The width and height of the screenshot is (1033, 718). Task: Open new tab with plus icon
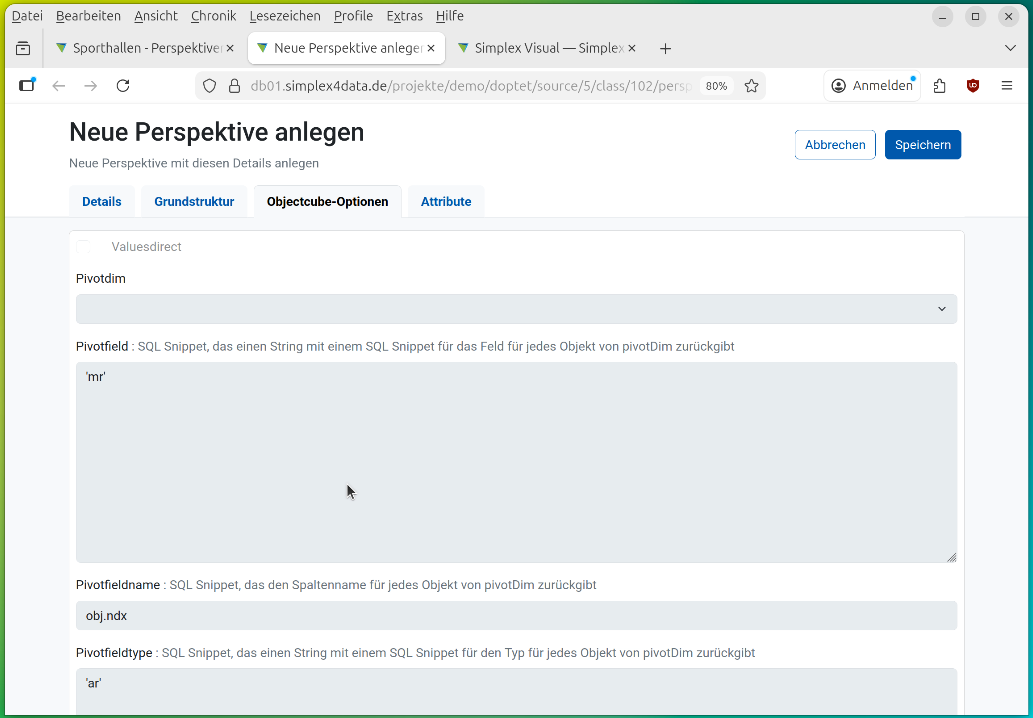pyautogui.click(x=666, y=48)
